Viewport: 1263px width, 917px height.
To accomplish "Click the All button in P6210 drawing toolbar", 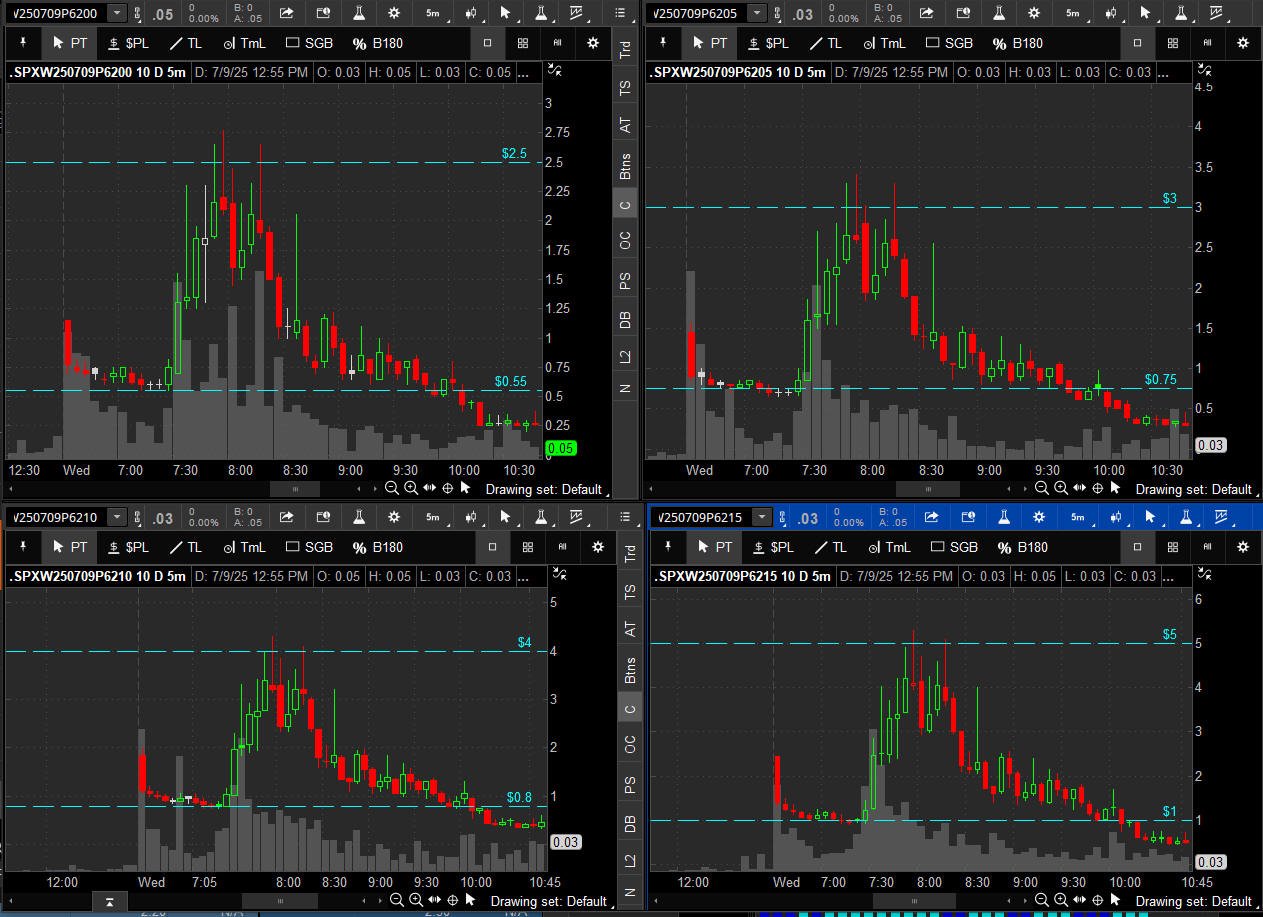I will pyautogui.click(x=563, y=547).
